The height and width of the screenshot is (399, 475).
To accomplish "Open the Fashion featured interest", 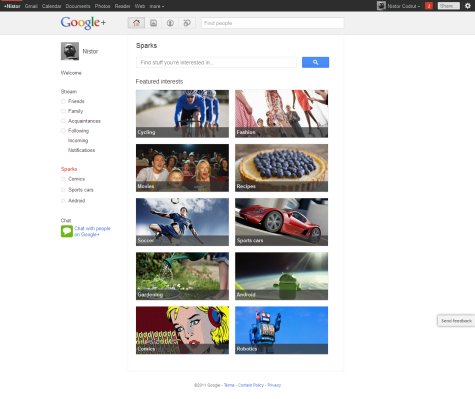I will point(281,114).
